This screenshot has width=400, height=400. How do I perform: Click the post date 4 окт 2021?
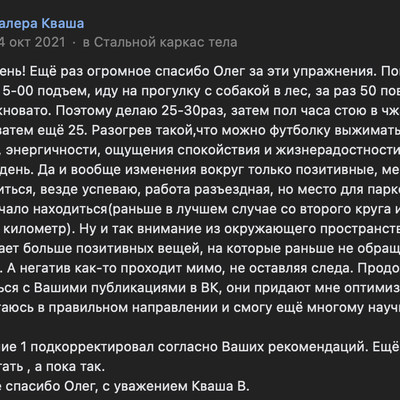point(33,42)
